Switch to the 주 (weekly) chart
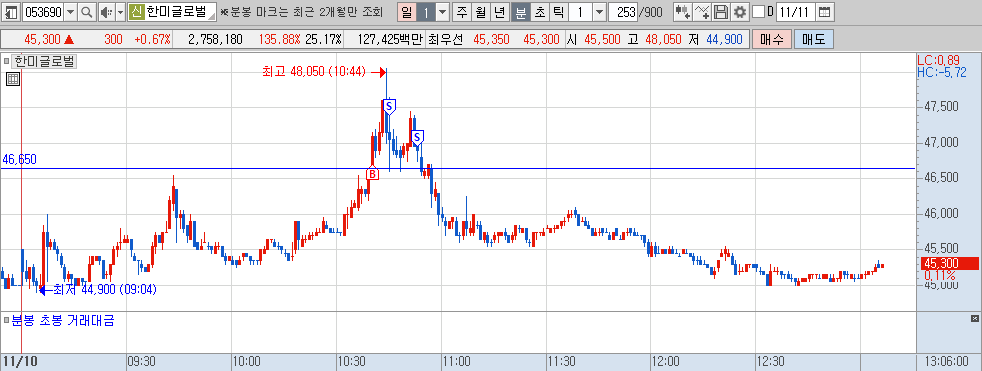Viewport: 982px width, 371px height. coord(462,12)
